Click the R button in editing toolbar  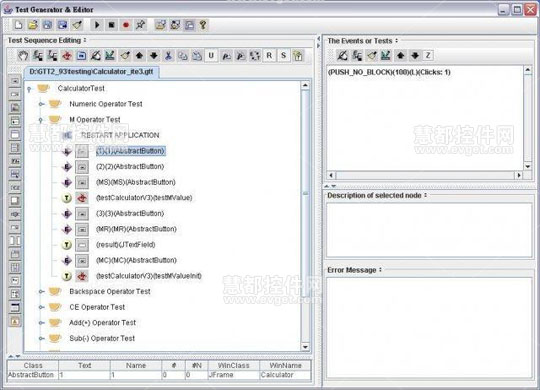269,55
